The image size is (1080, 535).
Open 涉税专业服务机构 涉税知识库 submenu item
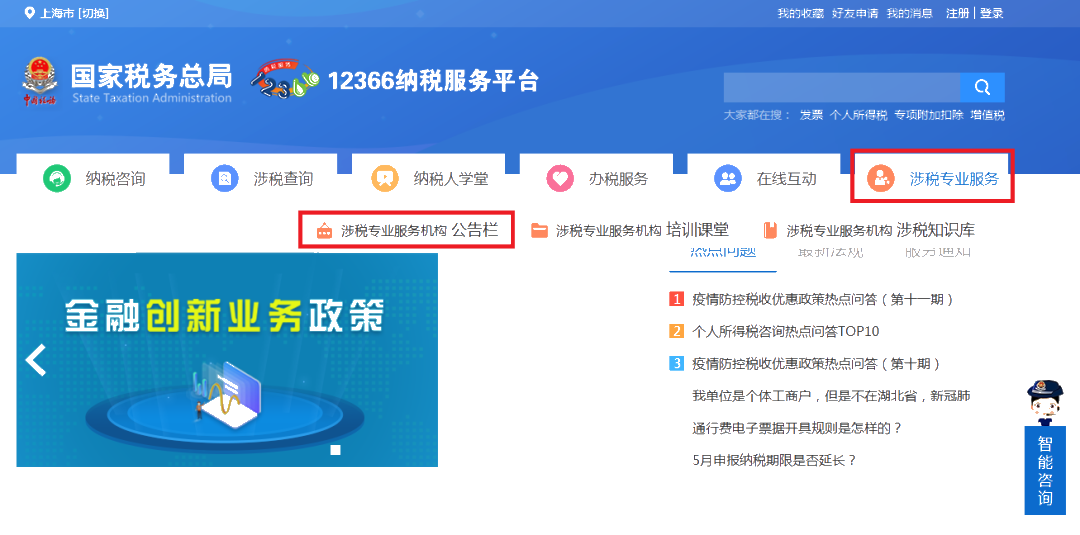(x=869, y=230)
